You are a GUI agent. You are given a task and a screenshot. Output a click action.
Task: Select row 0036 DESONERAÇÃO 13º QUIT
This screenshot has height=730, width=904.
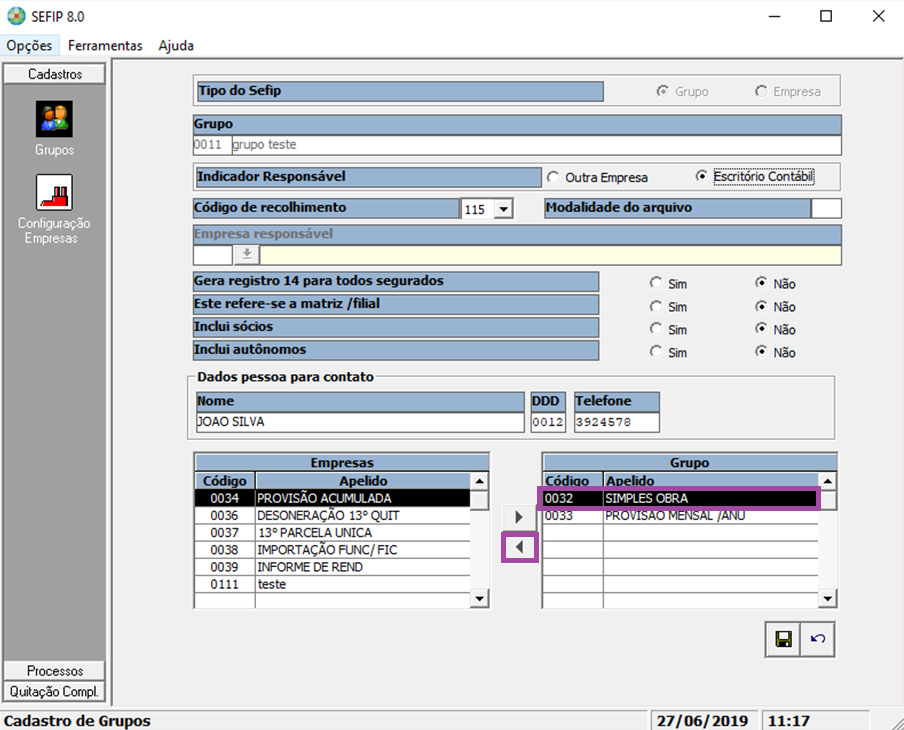tap(332, 515)
